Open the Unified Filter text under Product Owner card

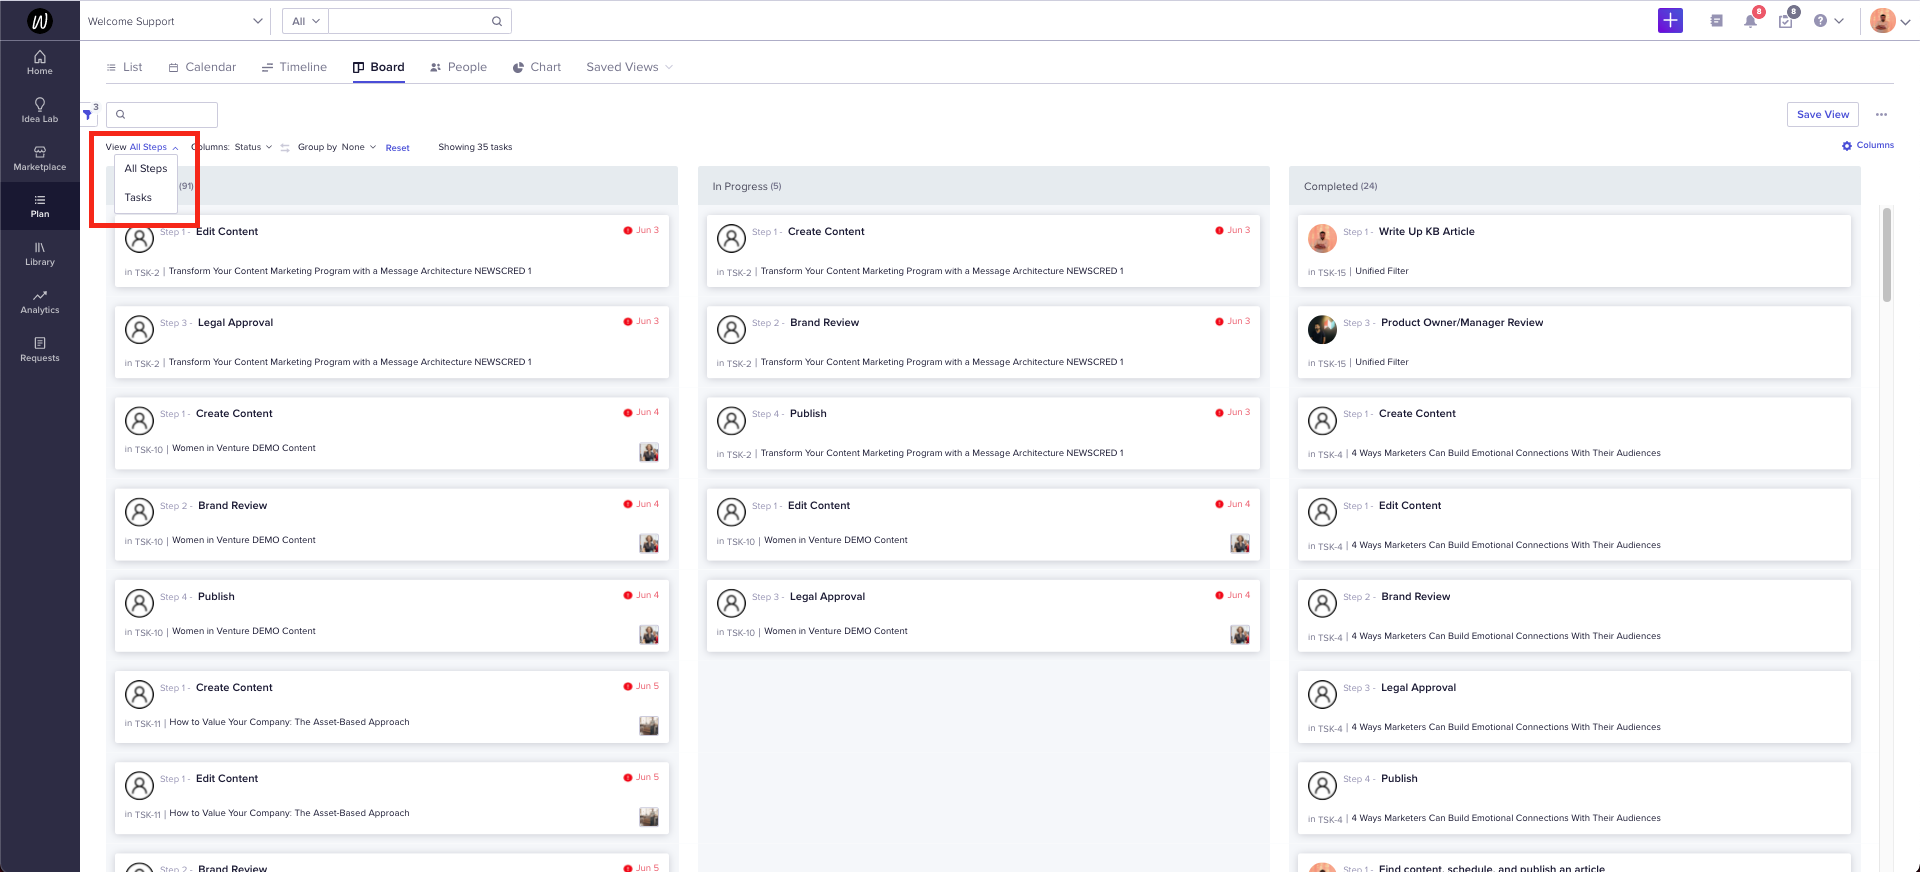tap(1381, 362)
